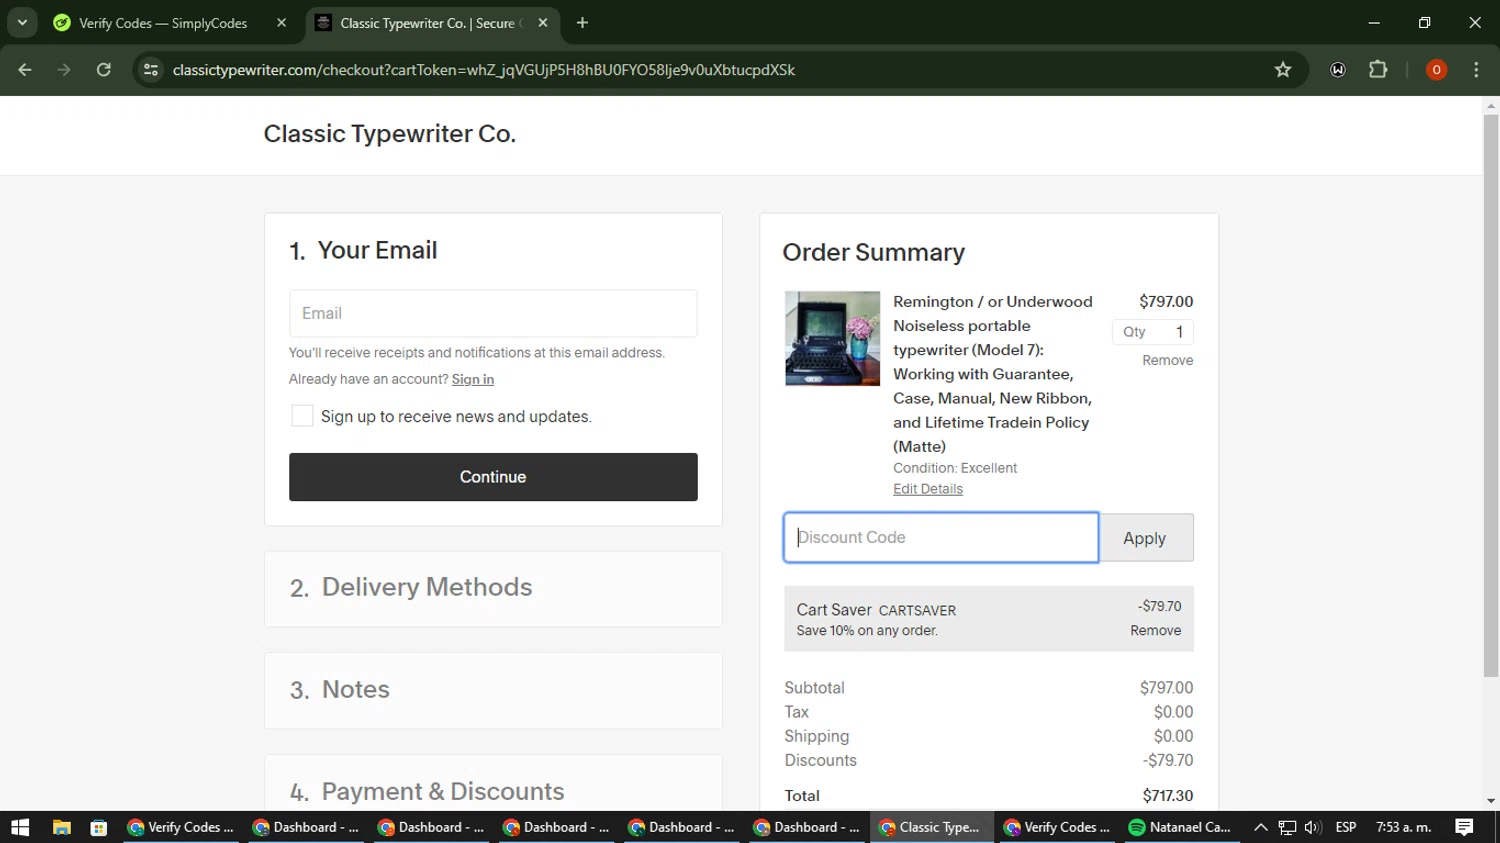Switch to the first Verify Codes taskbar window
The width and height of the screenshot is (1500, 843).
pos(181,827)
